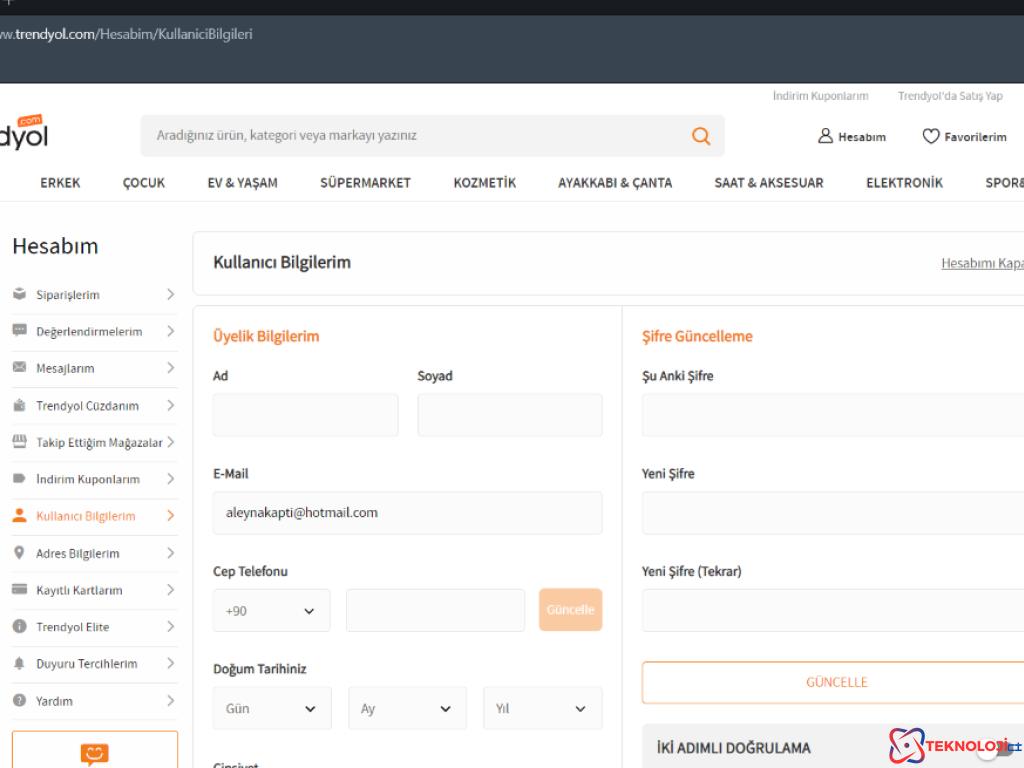Click the Mesajlarım envelope icon
The height and width of the screenshot is (768, 1024).
[x=19, y=368]
